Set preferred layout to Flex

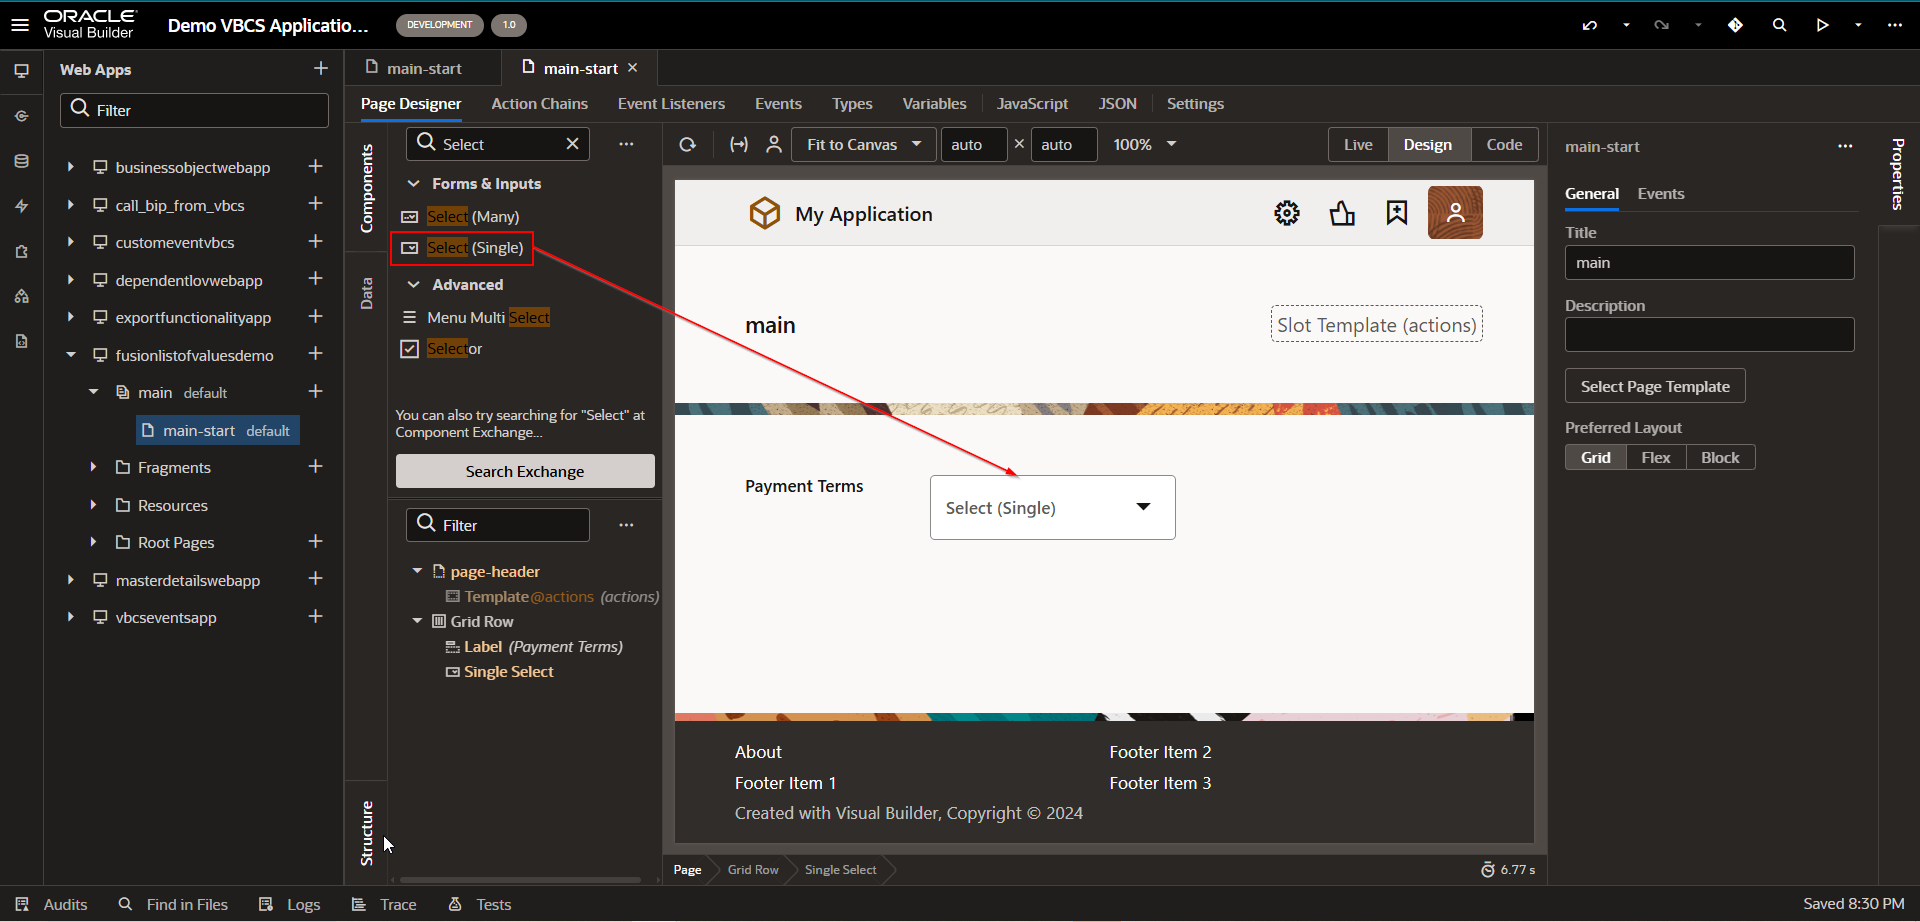tap(1655, 457)
